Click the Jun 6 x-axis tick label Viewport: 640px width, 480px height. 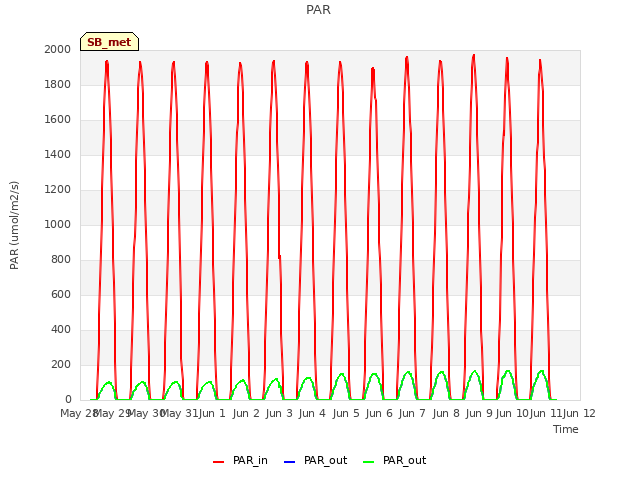(x=379, y=413)
